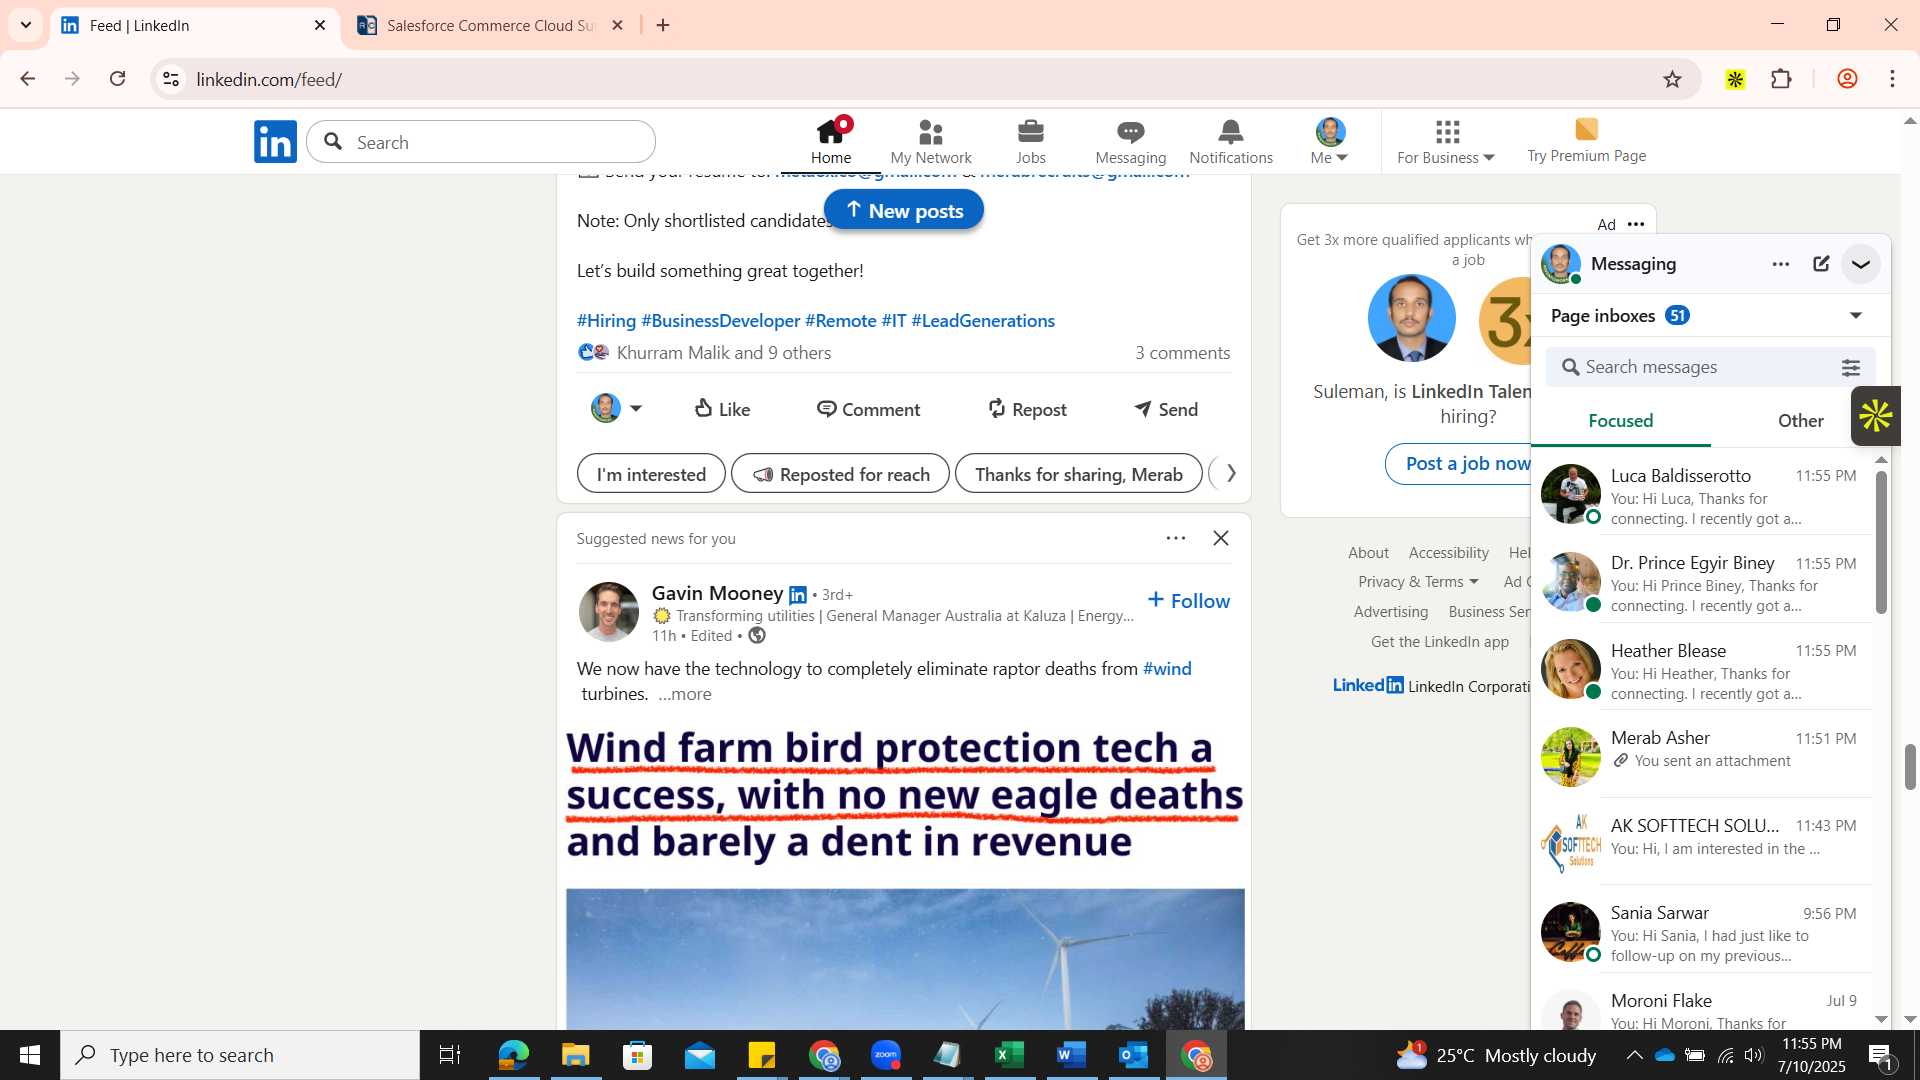Open the Accessibility footer link
1920x1080 pixels.
pyautogui.click(x=1449, y=553)
